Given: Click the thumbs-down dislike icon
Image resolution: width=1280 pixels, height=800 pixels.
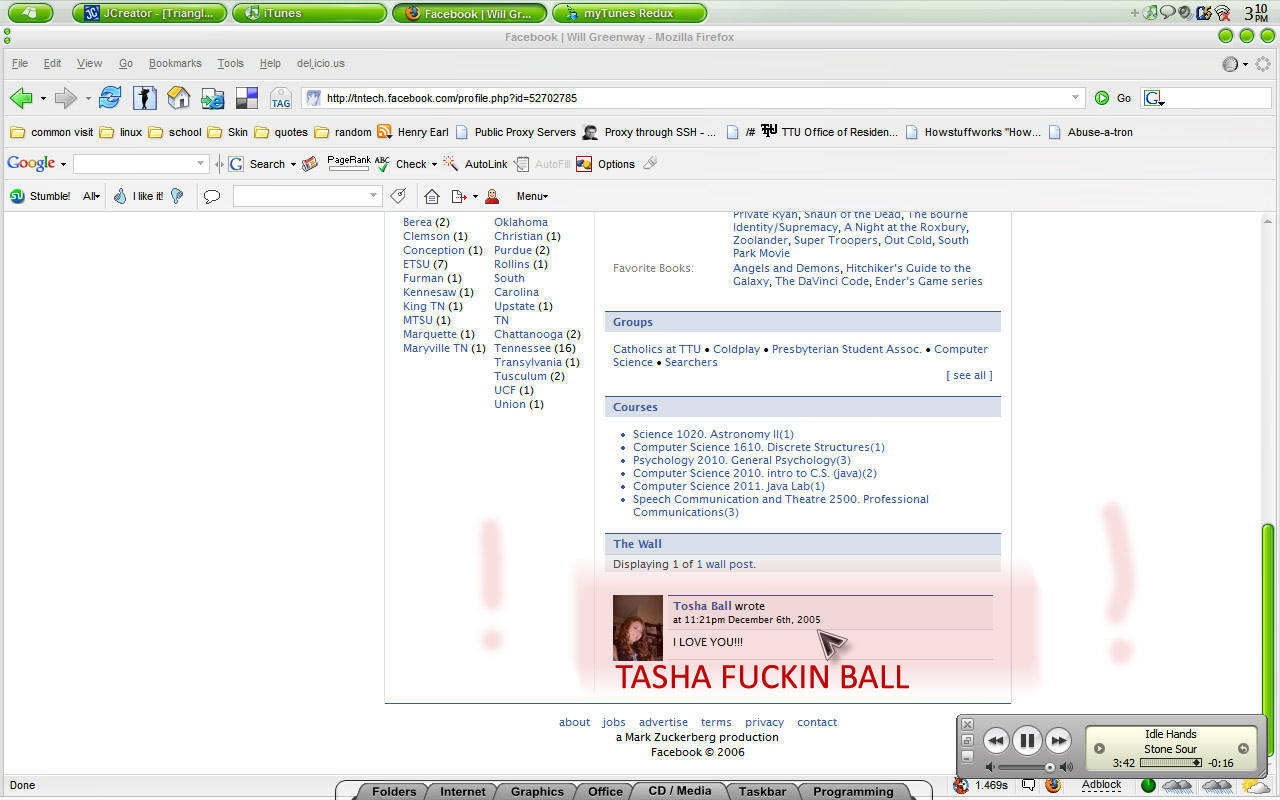Looking at the screenshot, I should tap(177, 196).
